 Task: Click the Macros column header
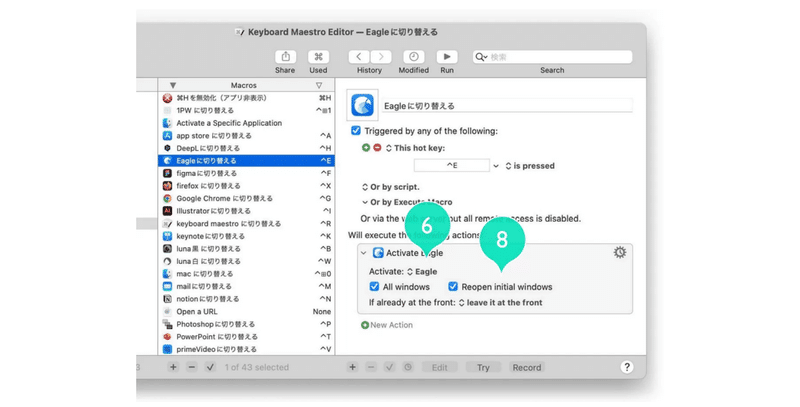tap(244, 85)
